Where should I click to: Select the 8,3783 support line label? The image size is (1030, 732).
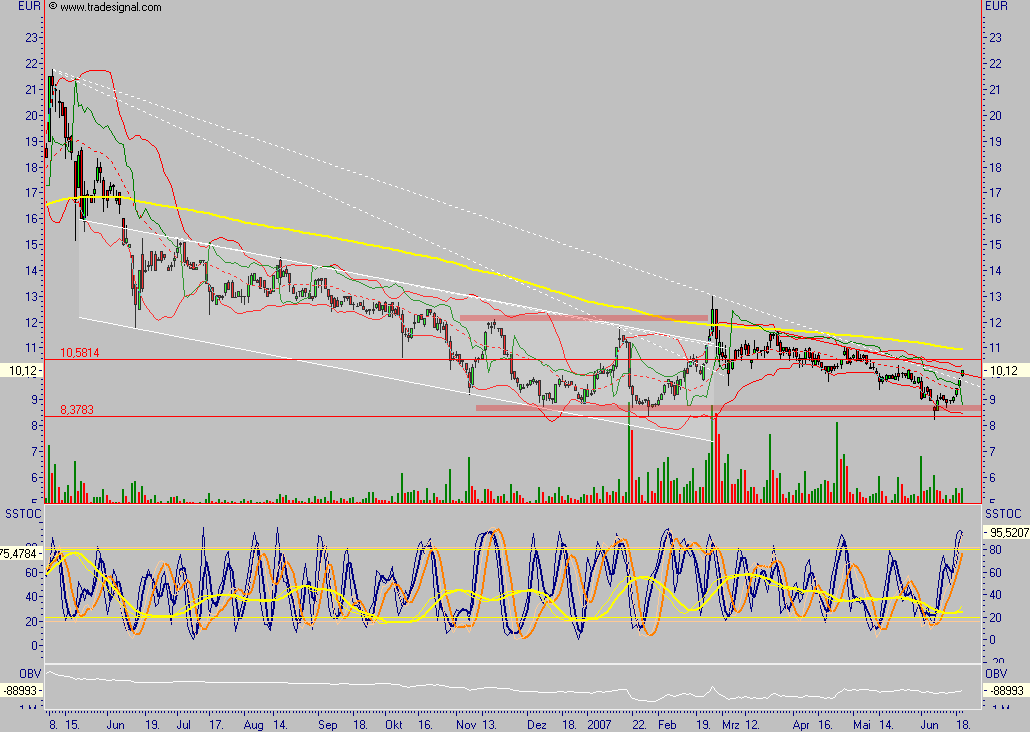click(x=75, y=408)
